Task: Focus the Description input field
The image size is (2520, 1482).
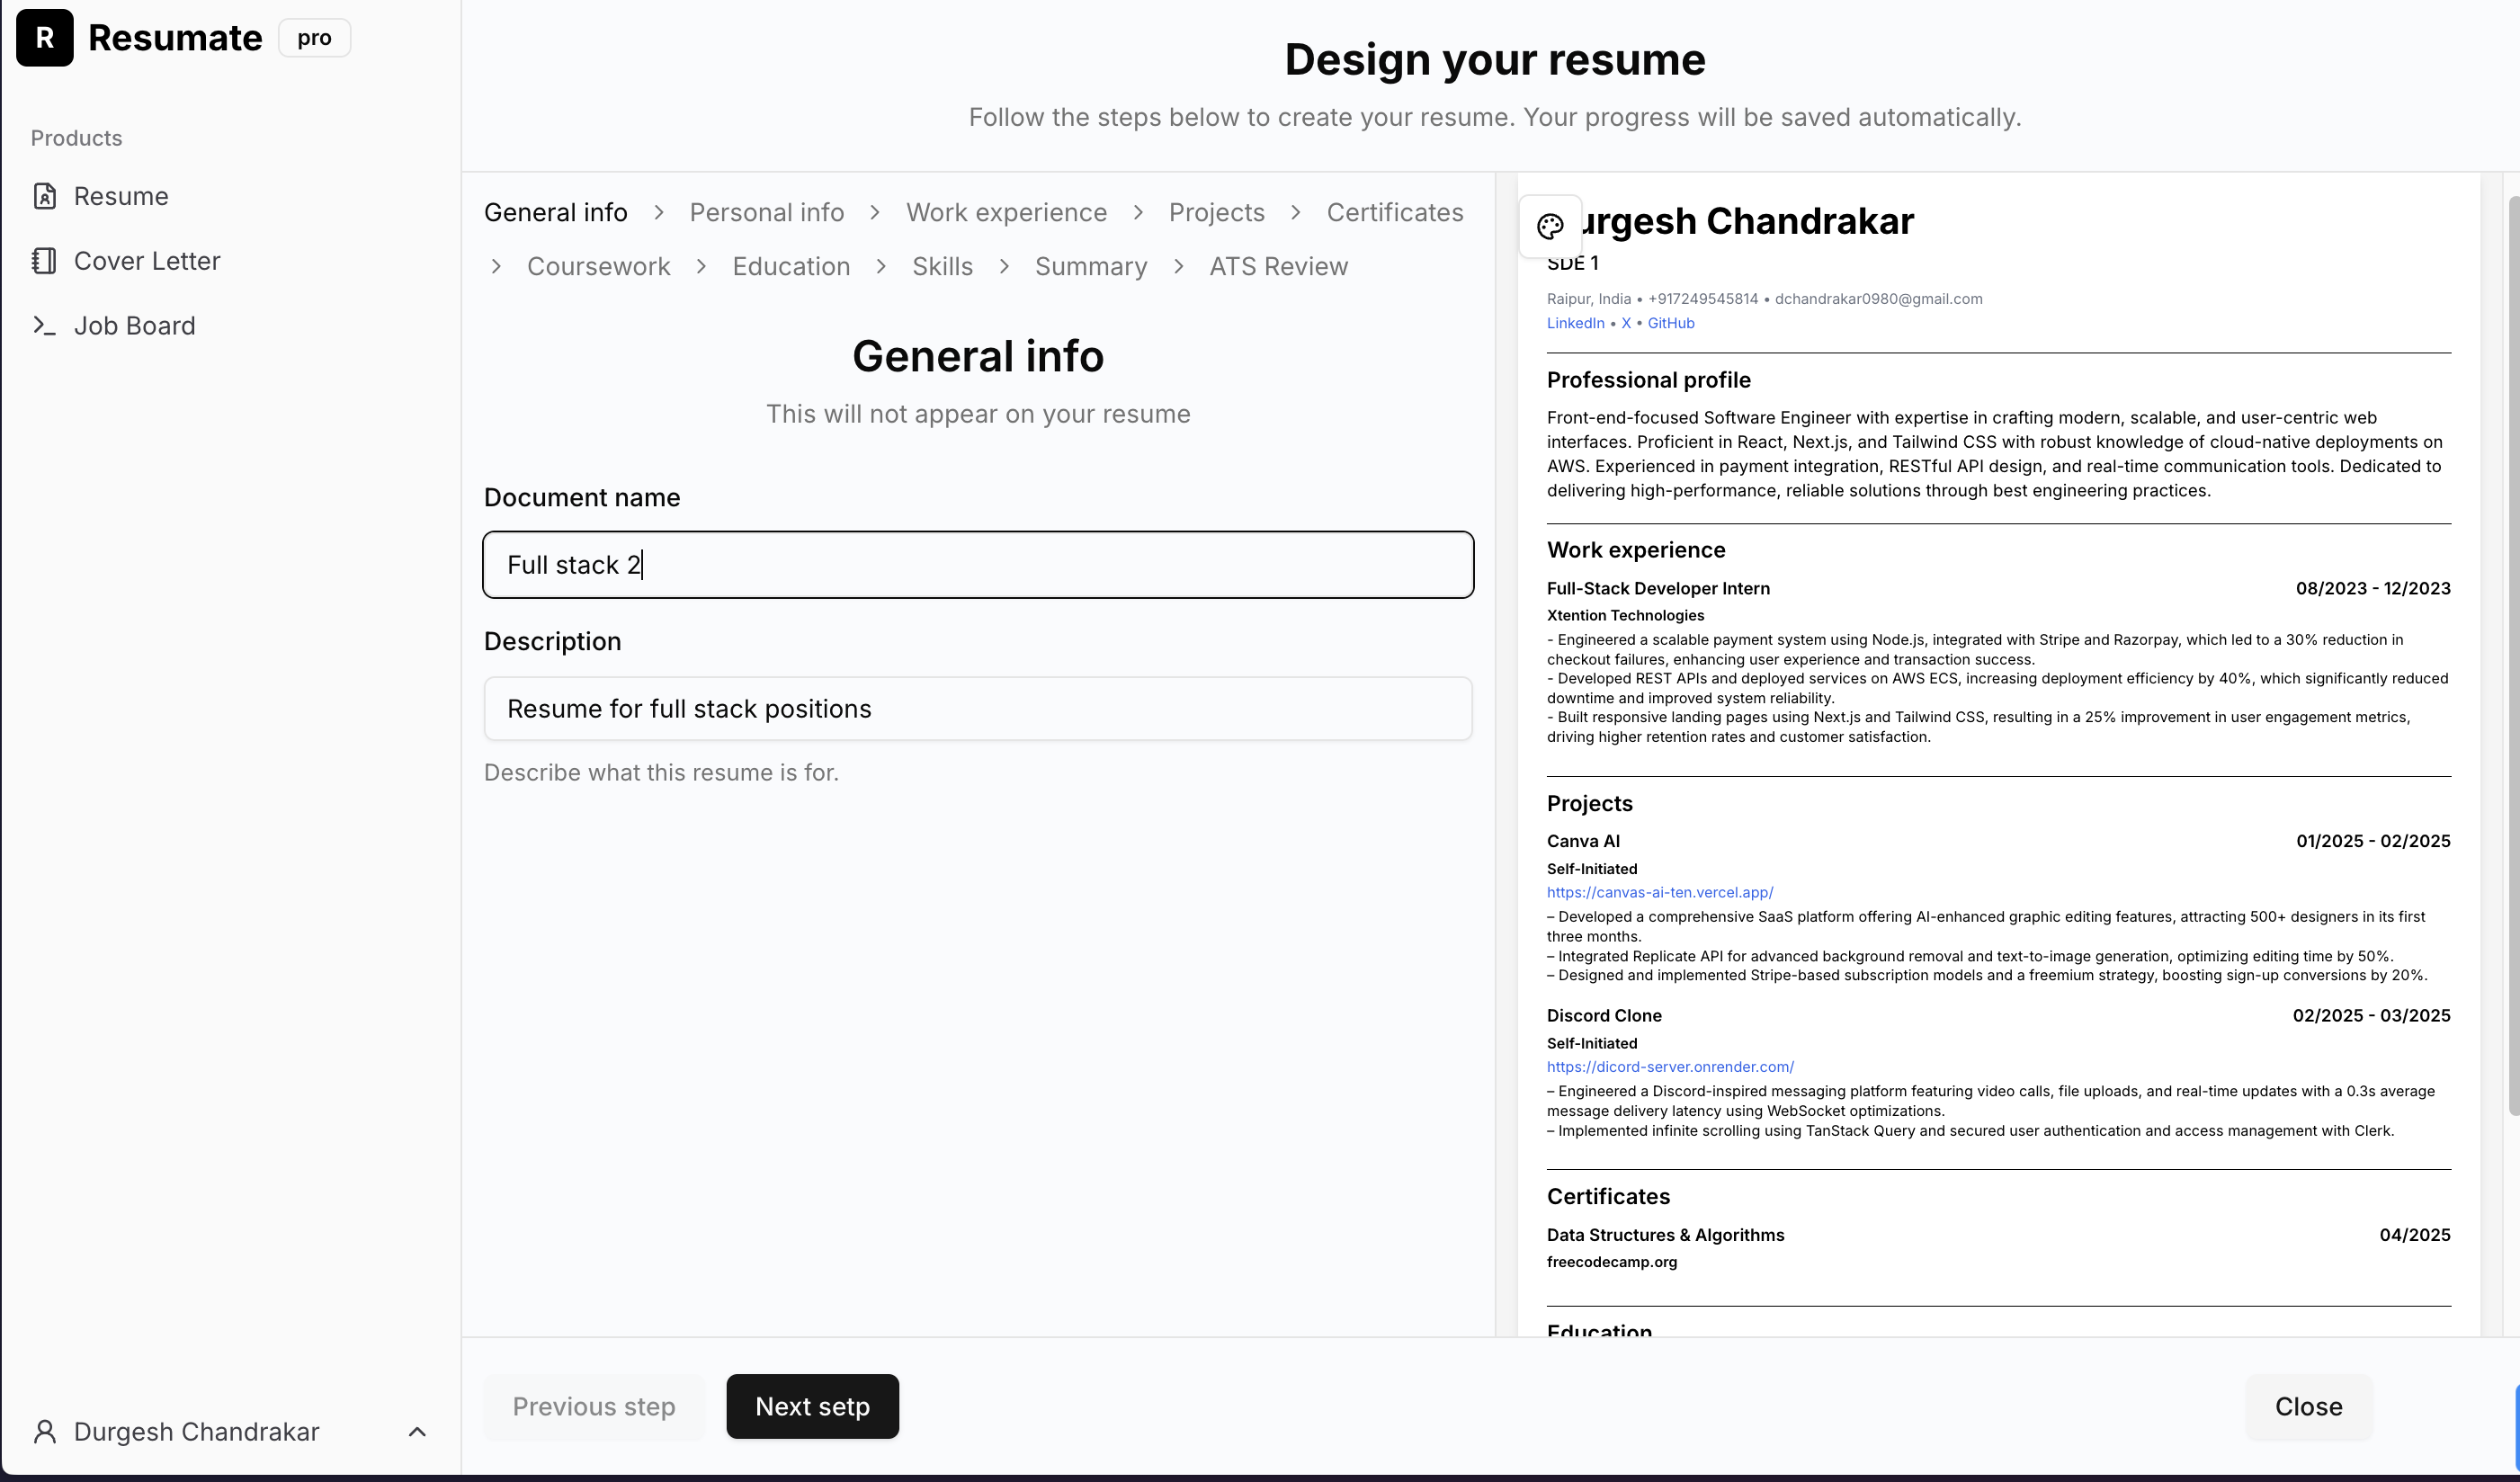Action: point(977,709)
